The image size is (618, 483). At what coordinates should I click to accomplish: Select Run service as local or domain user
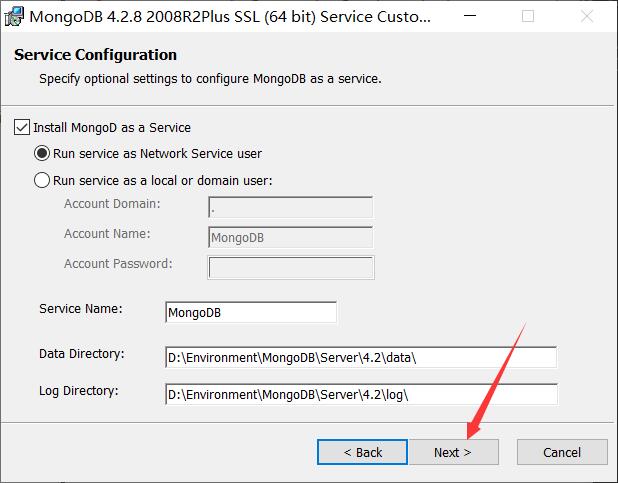pos(42,180)
